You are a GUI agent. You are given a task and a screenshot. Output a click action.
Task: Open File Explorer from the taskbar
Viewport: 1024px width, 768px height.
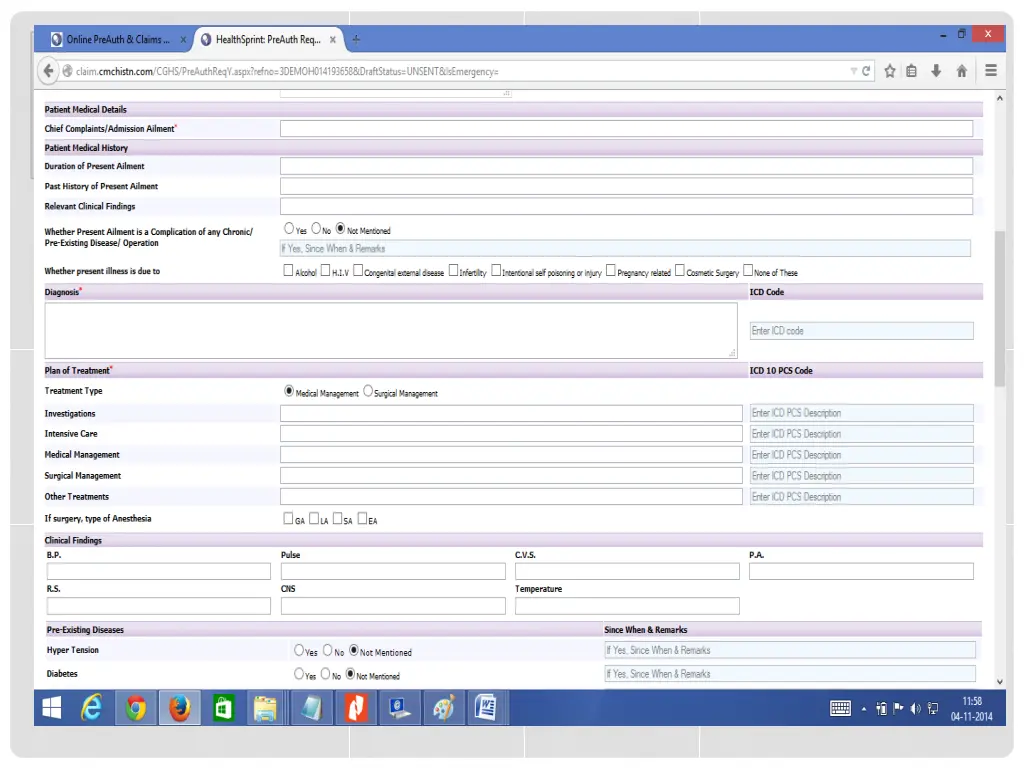pos(265,708)
